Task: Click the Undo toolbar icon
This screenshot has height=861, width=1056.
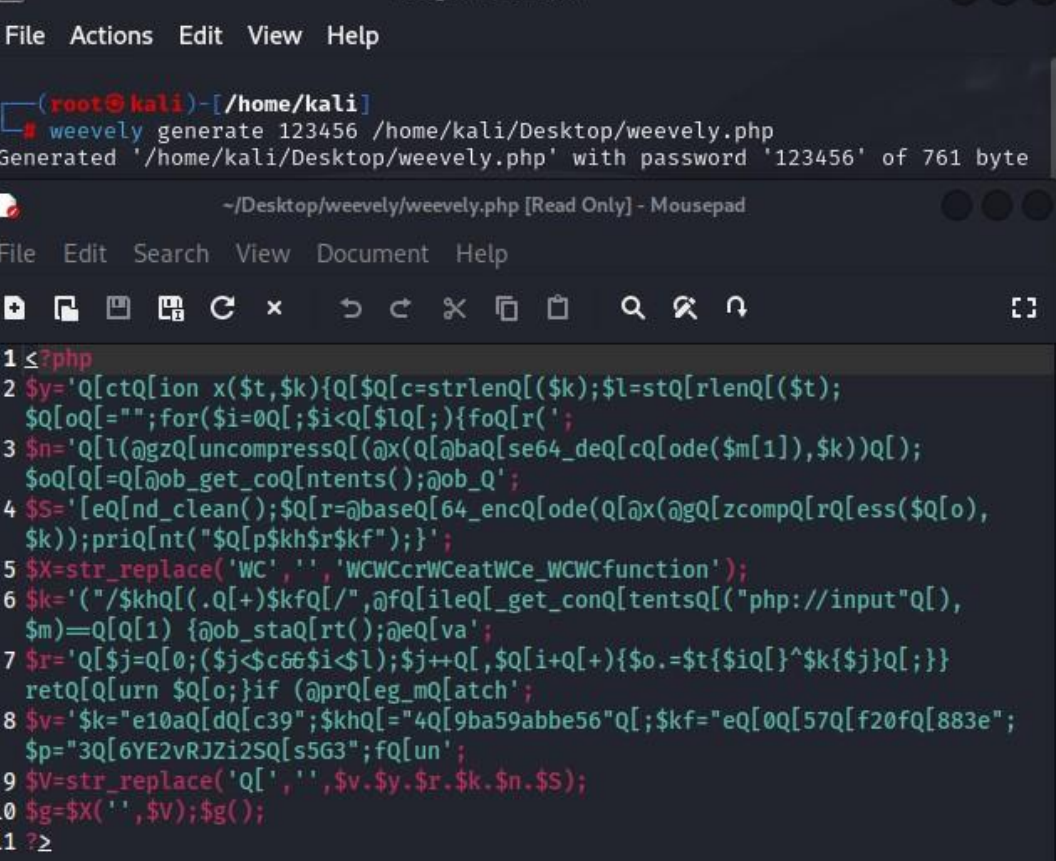Action: (x=350, y=309)
